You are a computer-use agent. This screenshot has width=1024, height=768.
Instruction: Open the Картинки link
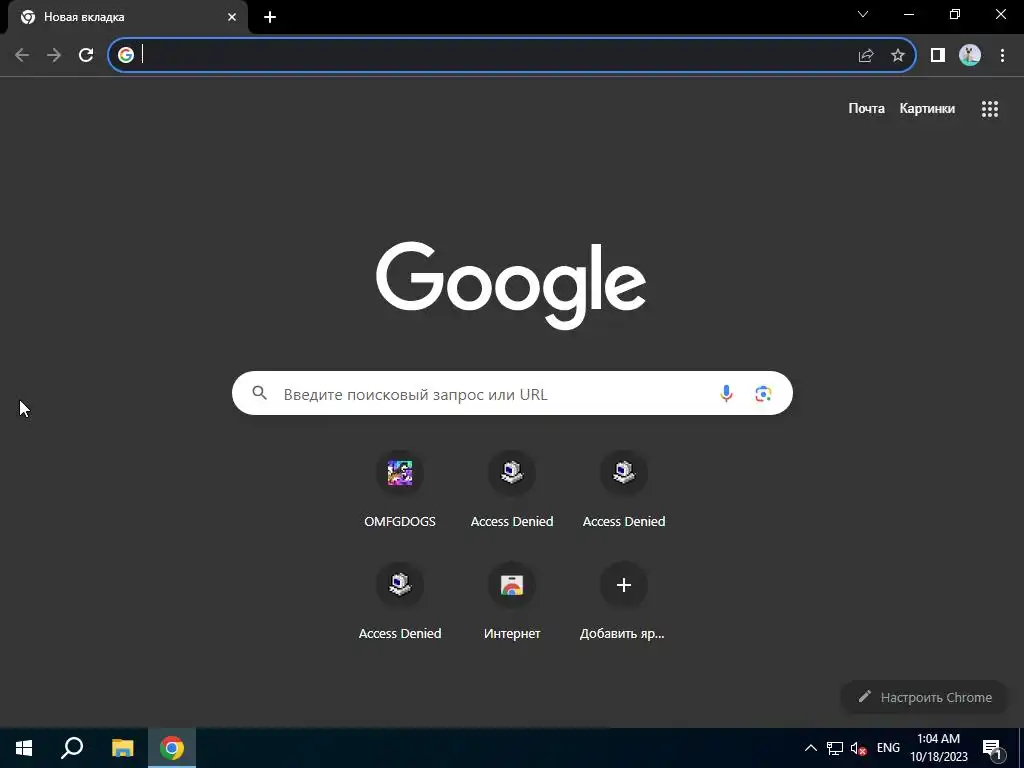coord(927,108)
